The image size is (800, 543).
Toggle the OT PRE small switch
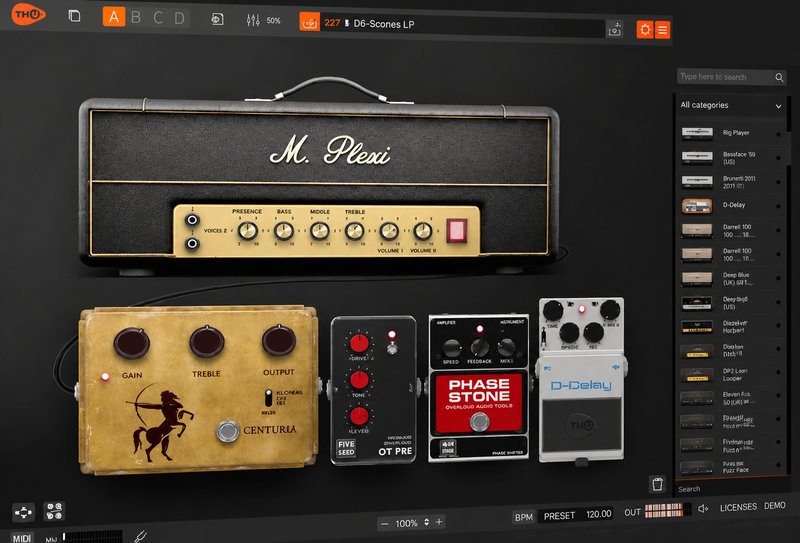392,349
